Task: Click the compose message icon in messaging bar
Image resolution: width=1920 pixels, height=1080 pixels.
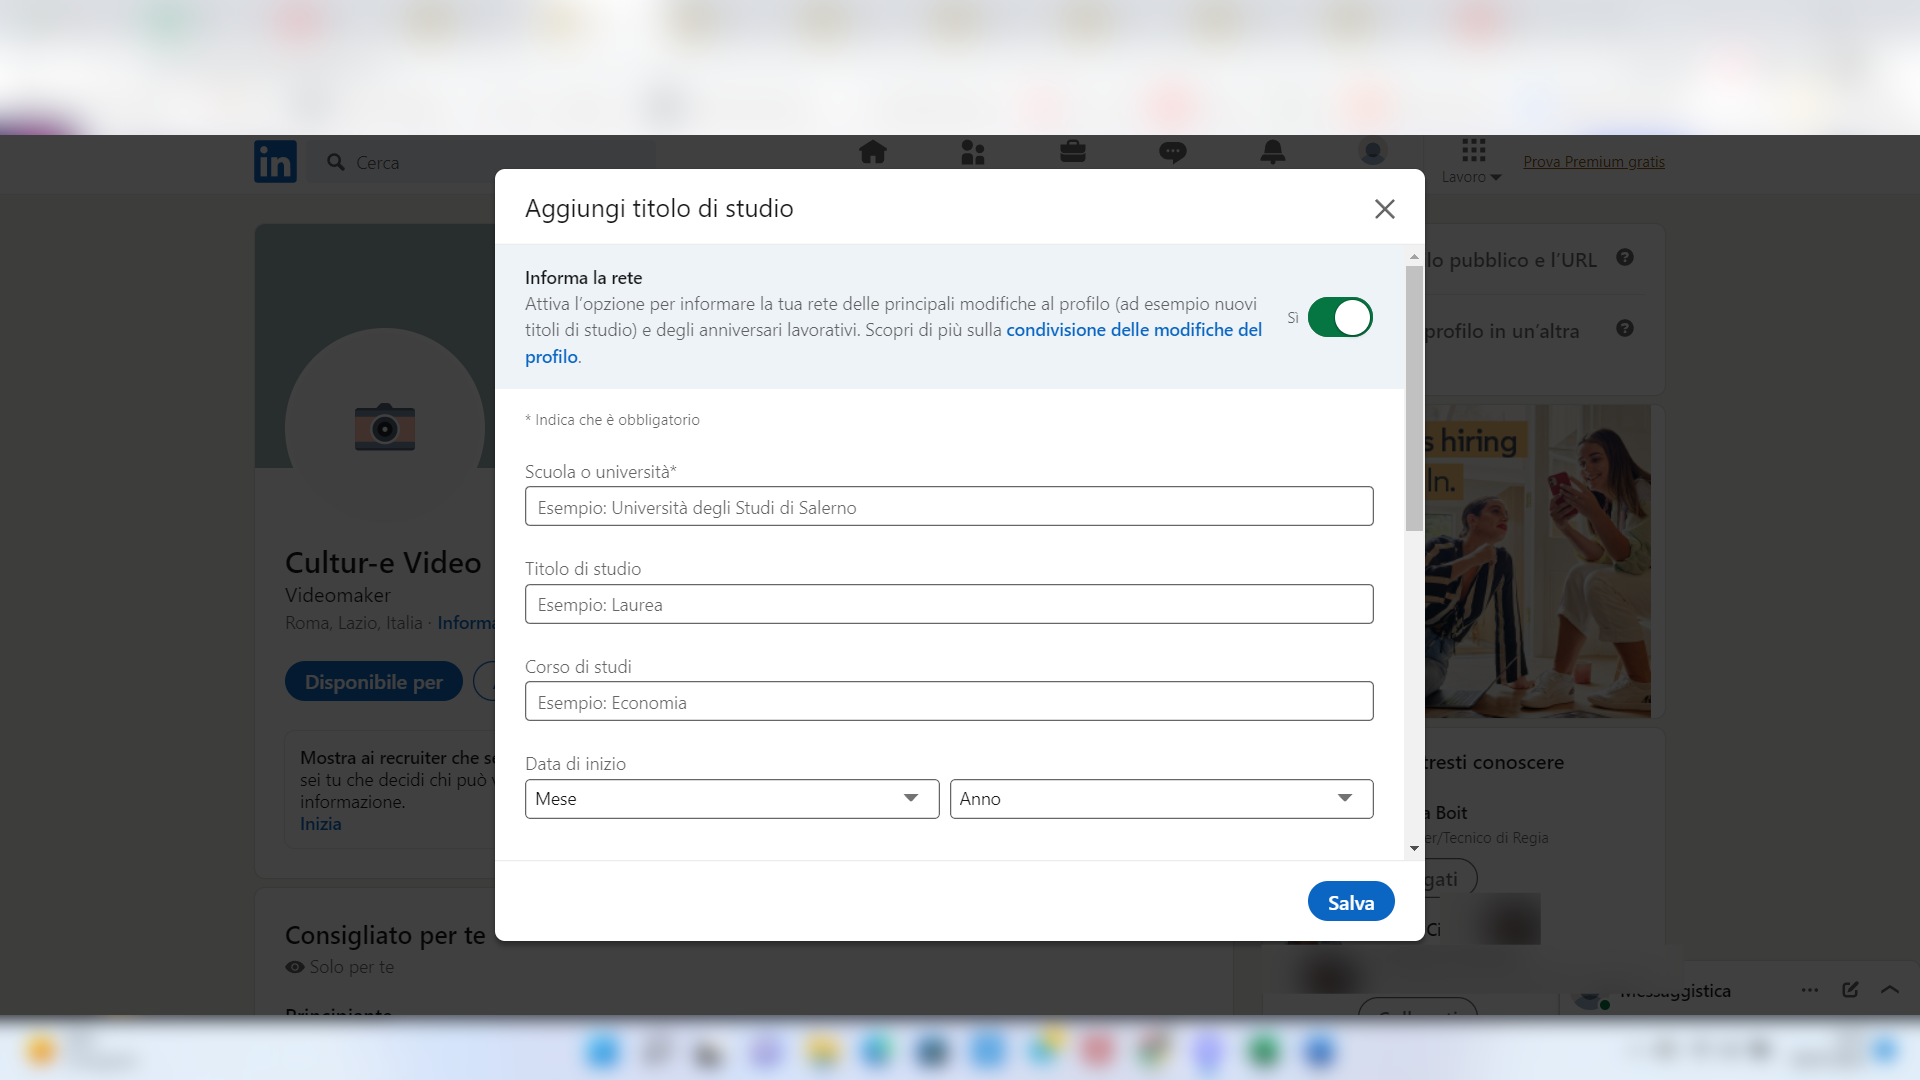Action: click(1850, 989)
